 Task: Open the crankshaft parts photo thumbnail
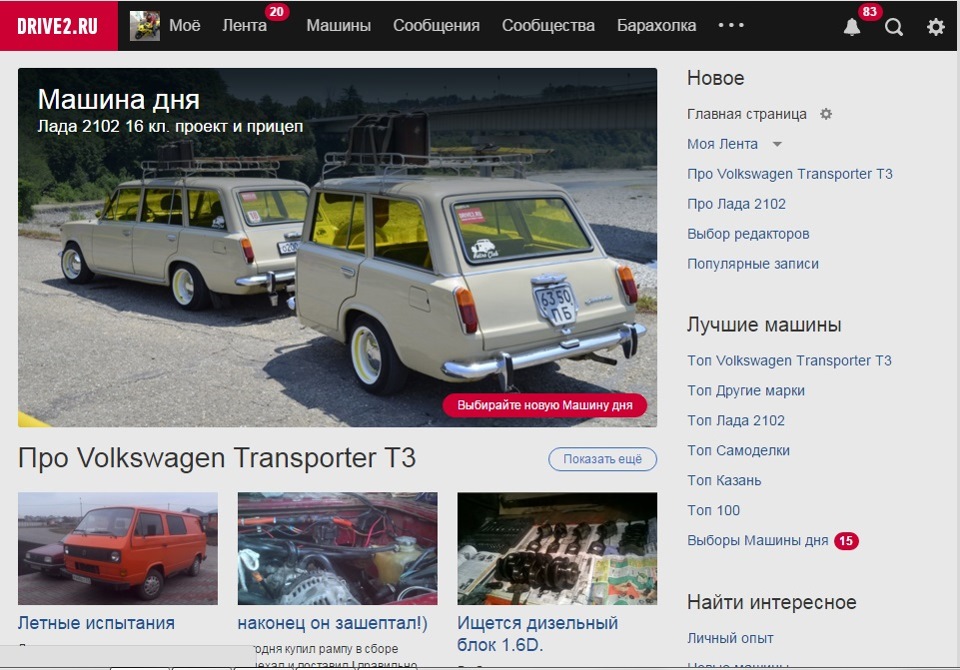(x=557, y=549)
